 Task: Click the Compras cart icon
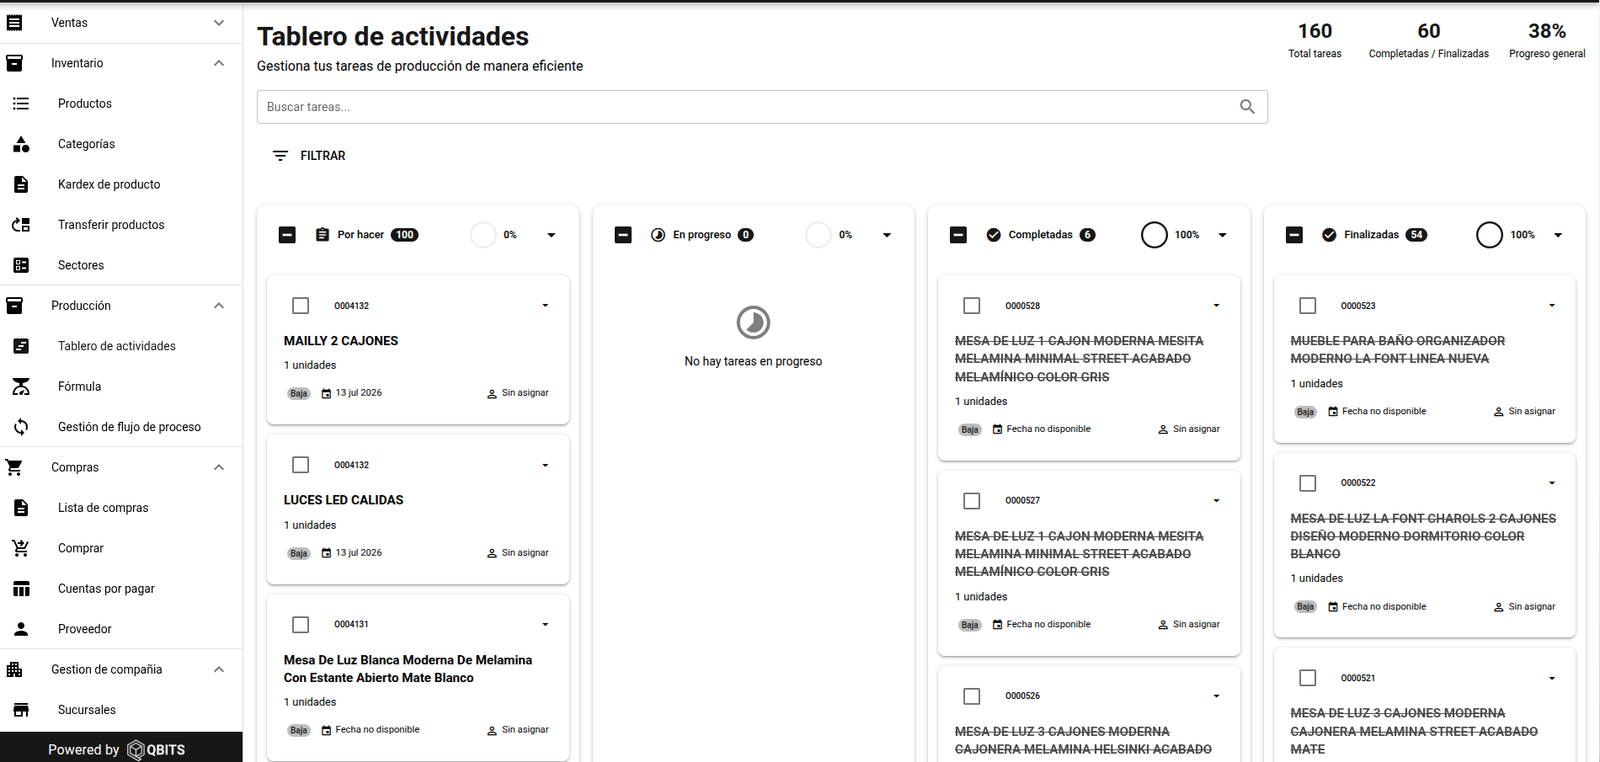coord(14,467)
